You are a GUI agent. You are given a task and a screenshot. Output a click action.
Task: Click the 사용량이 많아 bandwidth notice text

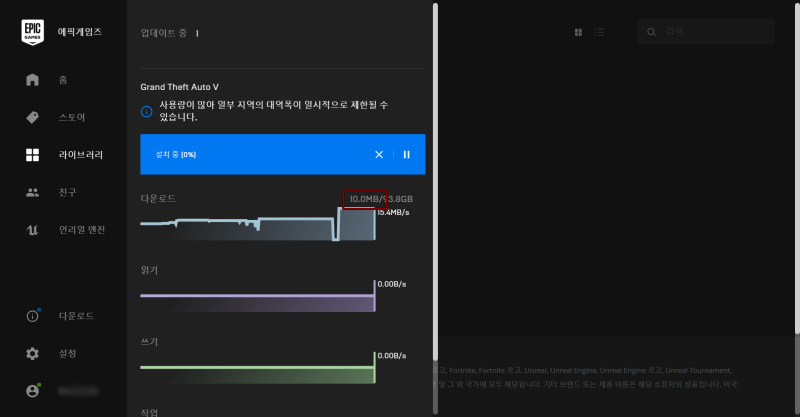273,111
